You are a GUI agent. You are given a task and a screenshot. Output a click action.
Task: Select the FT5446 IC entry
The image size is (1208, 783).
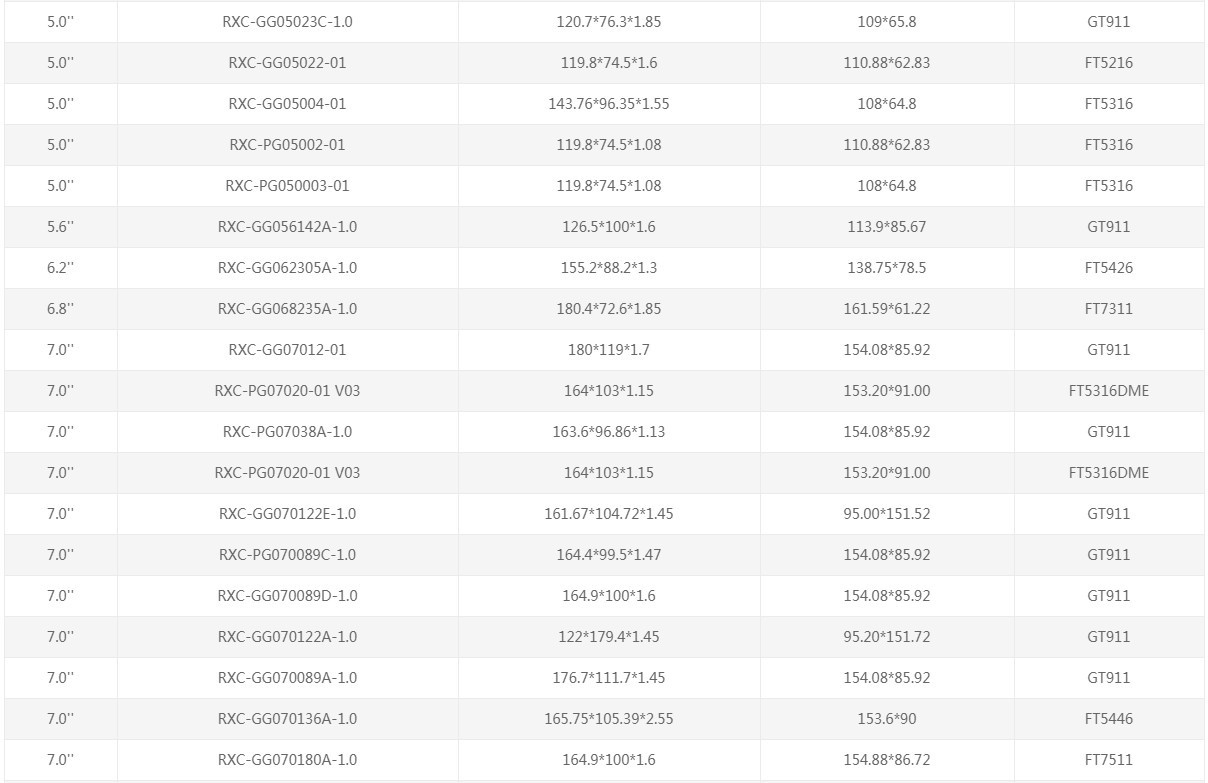coord(1108,719)
